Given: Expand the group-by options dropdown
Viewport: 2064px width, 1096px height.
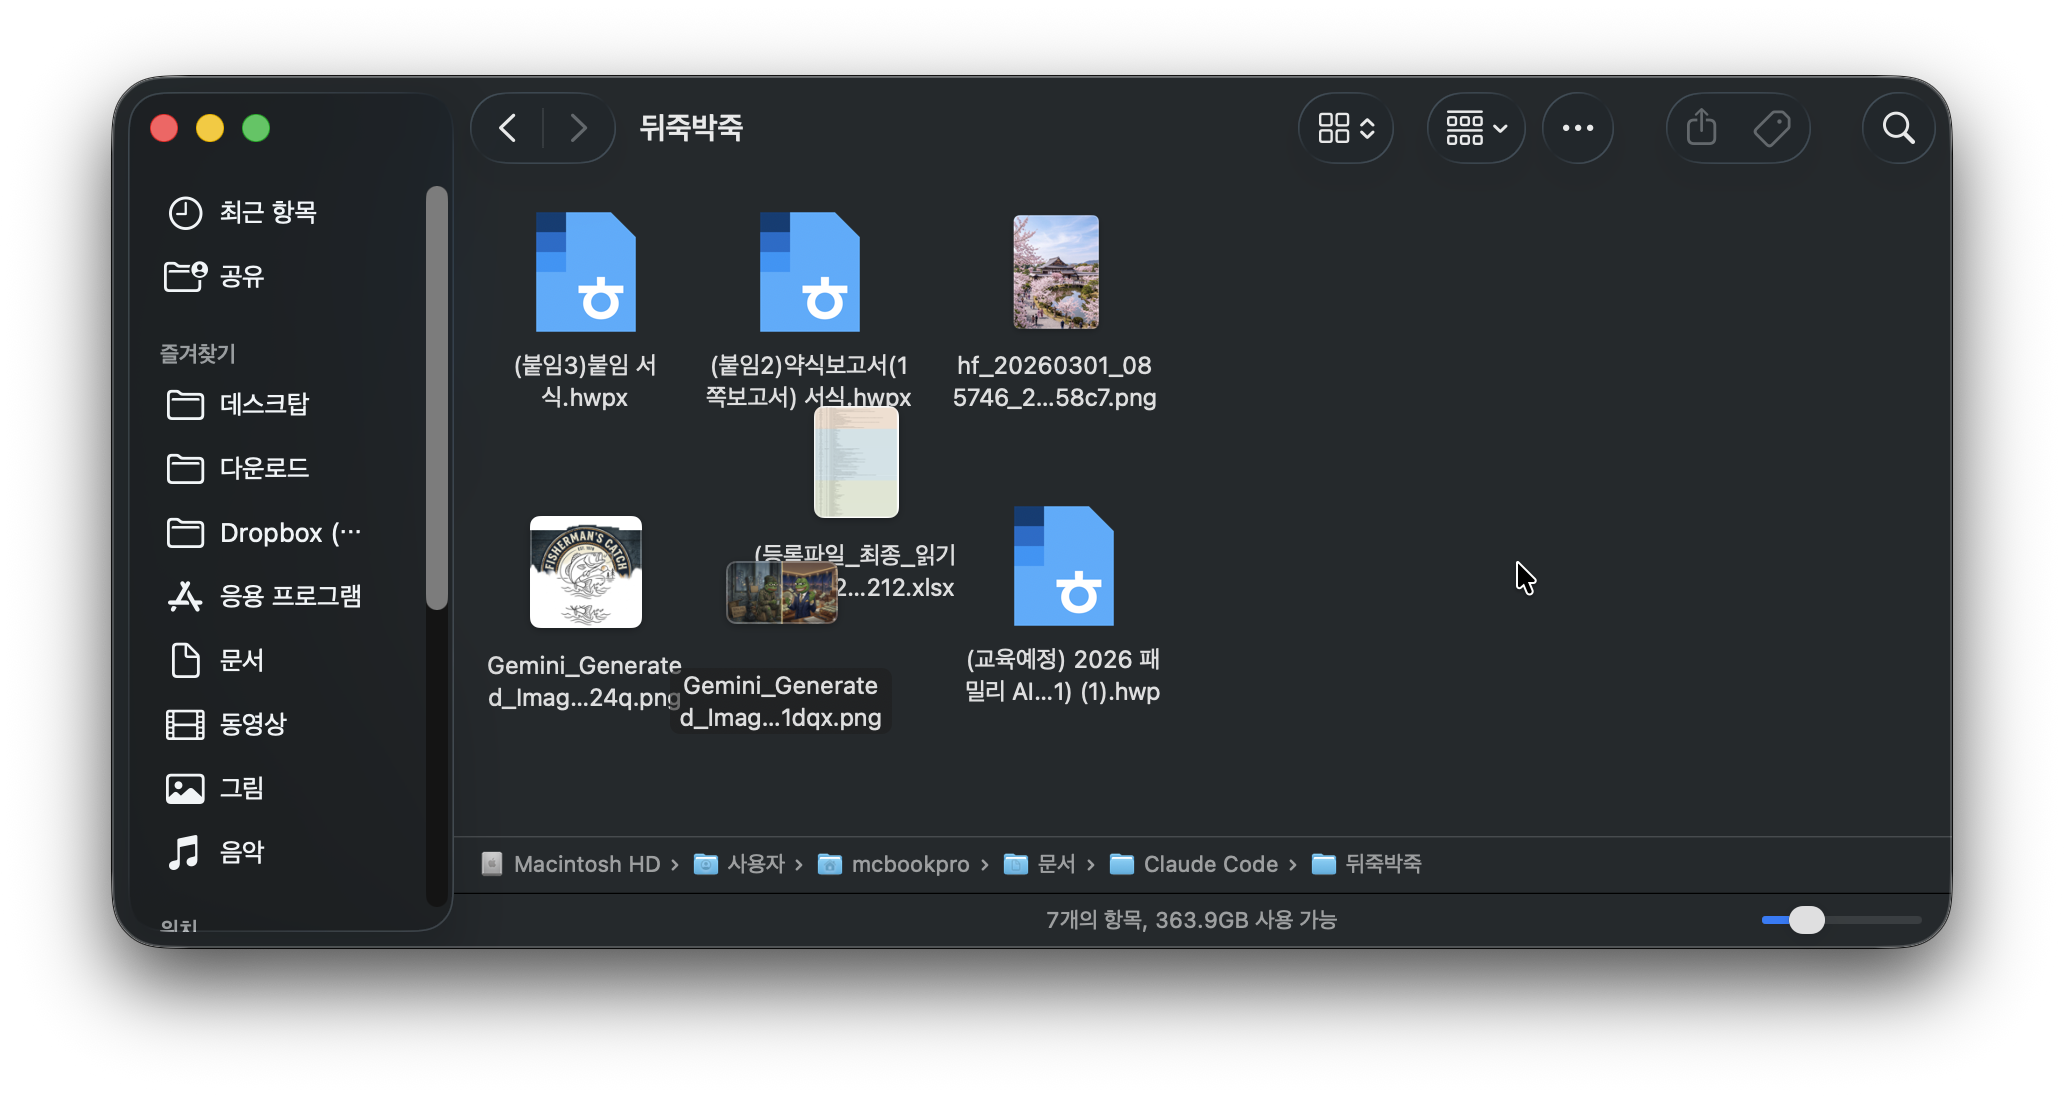Looking at the screenshot, I should coord(1476,128).
